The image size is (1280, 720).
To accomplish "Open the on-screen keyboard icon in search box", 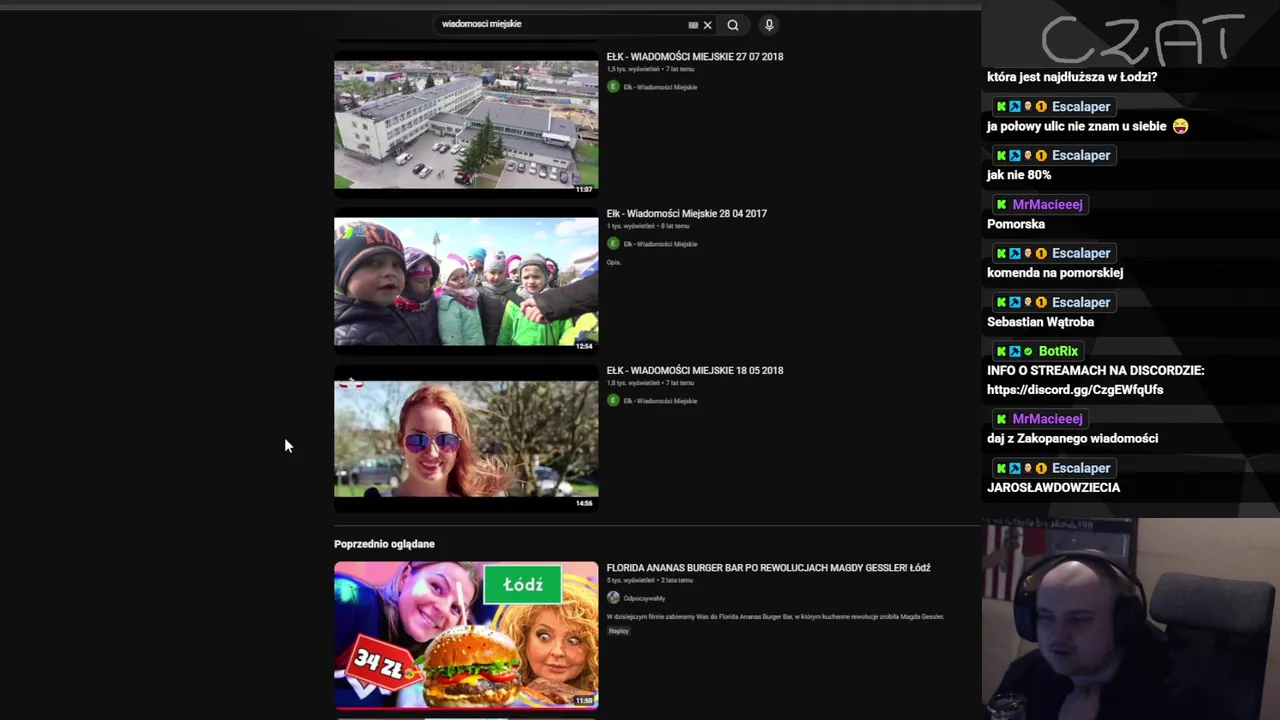I will pyautogui.click(x=693, y=25).
